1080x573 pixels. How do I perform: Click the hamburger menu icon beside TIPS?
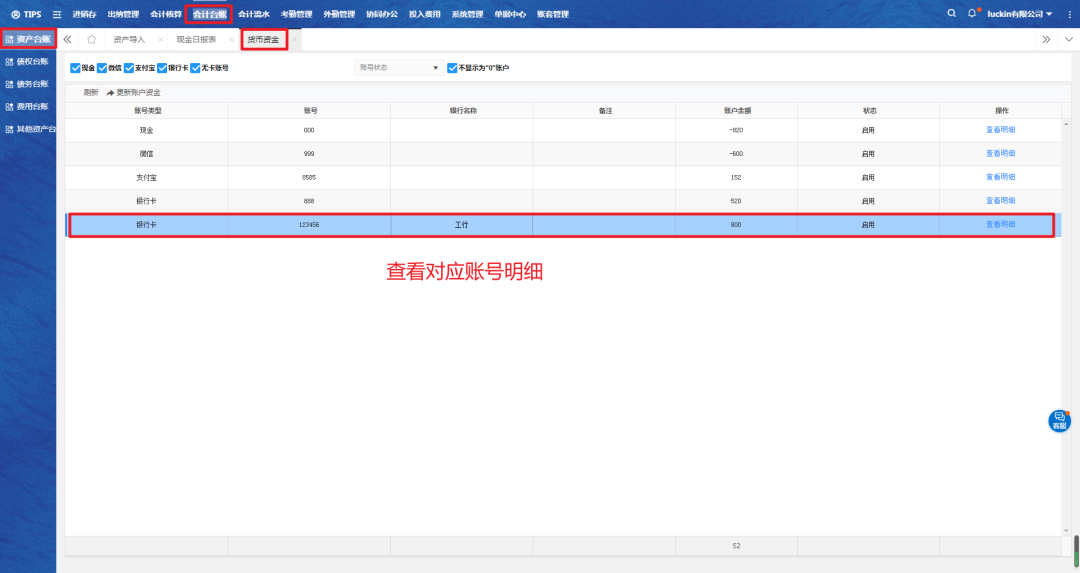tap(56, 14)
